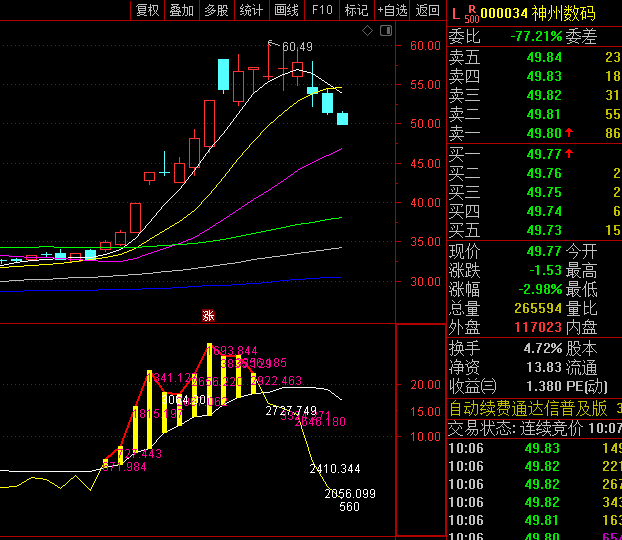Click the 叠加 overlay button

point(181,10)
